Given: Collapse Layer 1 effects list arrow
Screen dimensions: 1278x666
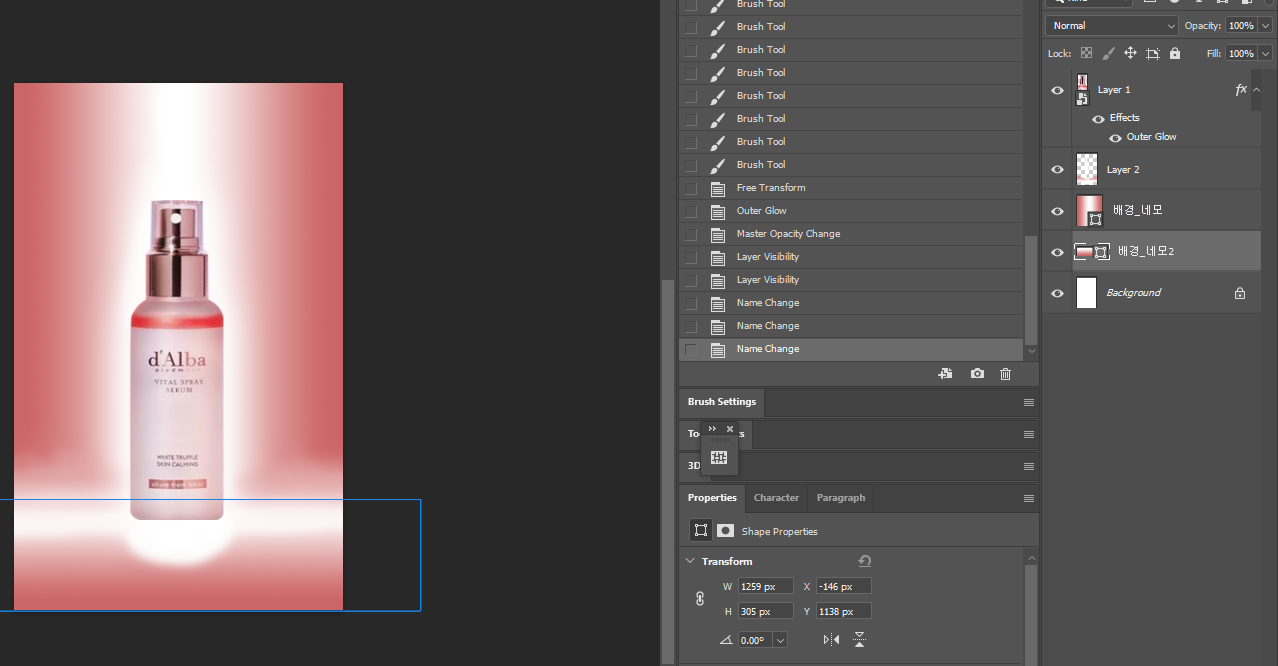Looking at the screenshot, I should (x=1256, y=89).
